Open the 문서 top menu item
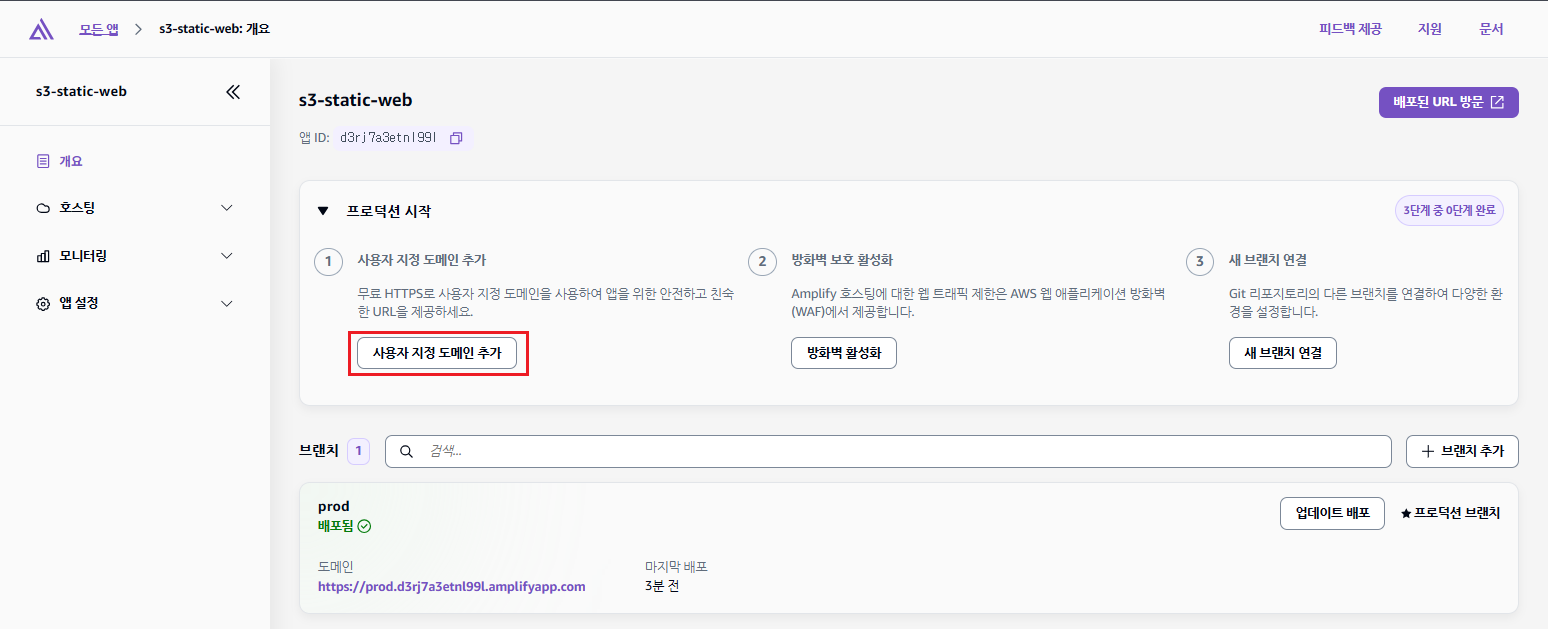Screen dimensions: 1548x629 pos(1491,29)
